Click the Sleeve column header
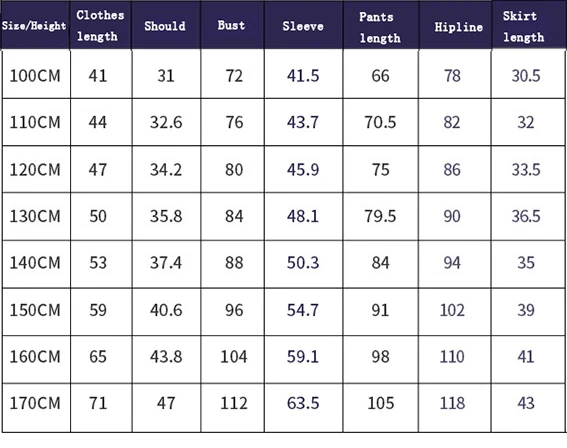567x448 pixels. (303, 26)
